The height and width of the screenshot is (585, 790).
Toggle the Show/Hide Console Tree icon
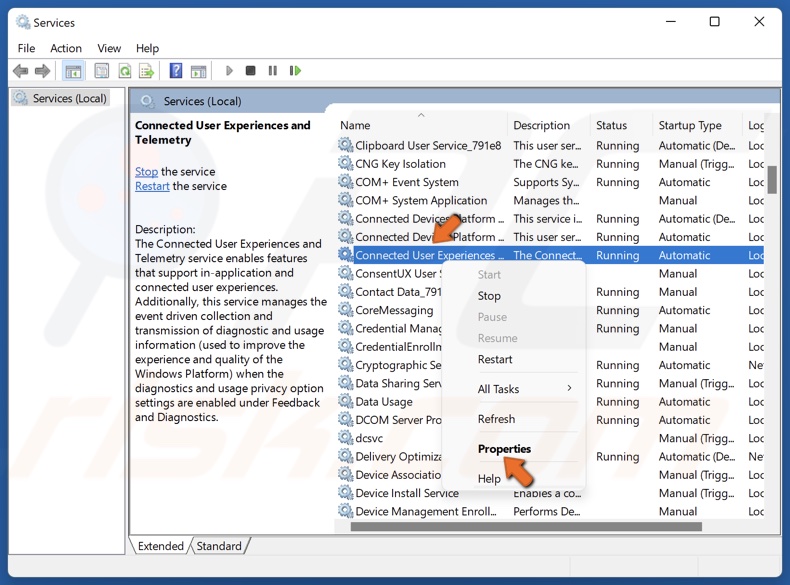click(73, 71)
